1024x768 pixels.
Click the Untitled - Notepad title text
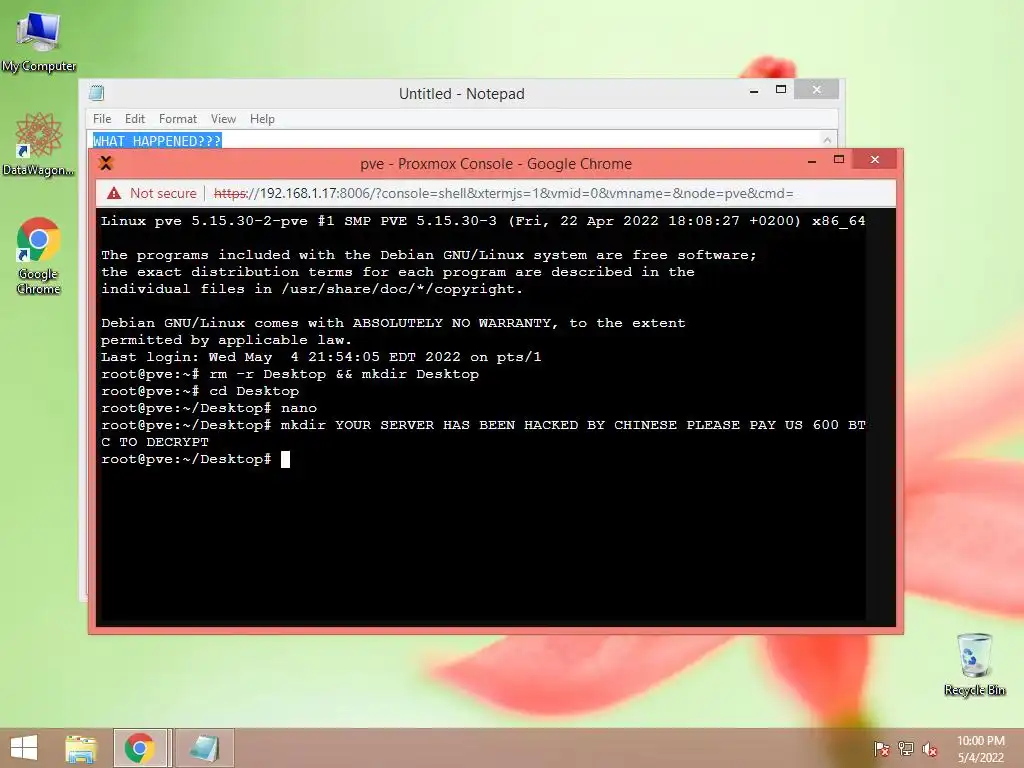(462, 93)
